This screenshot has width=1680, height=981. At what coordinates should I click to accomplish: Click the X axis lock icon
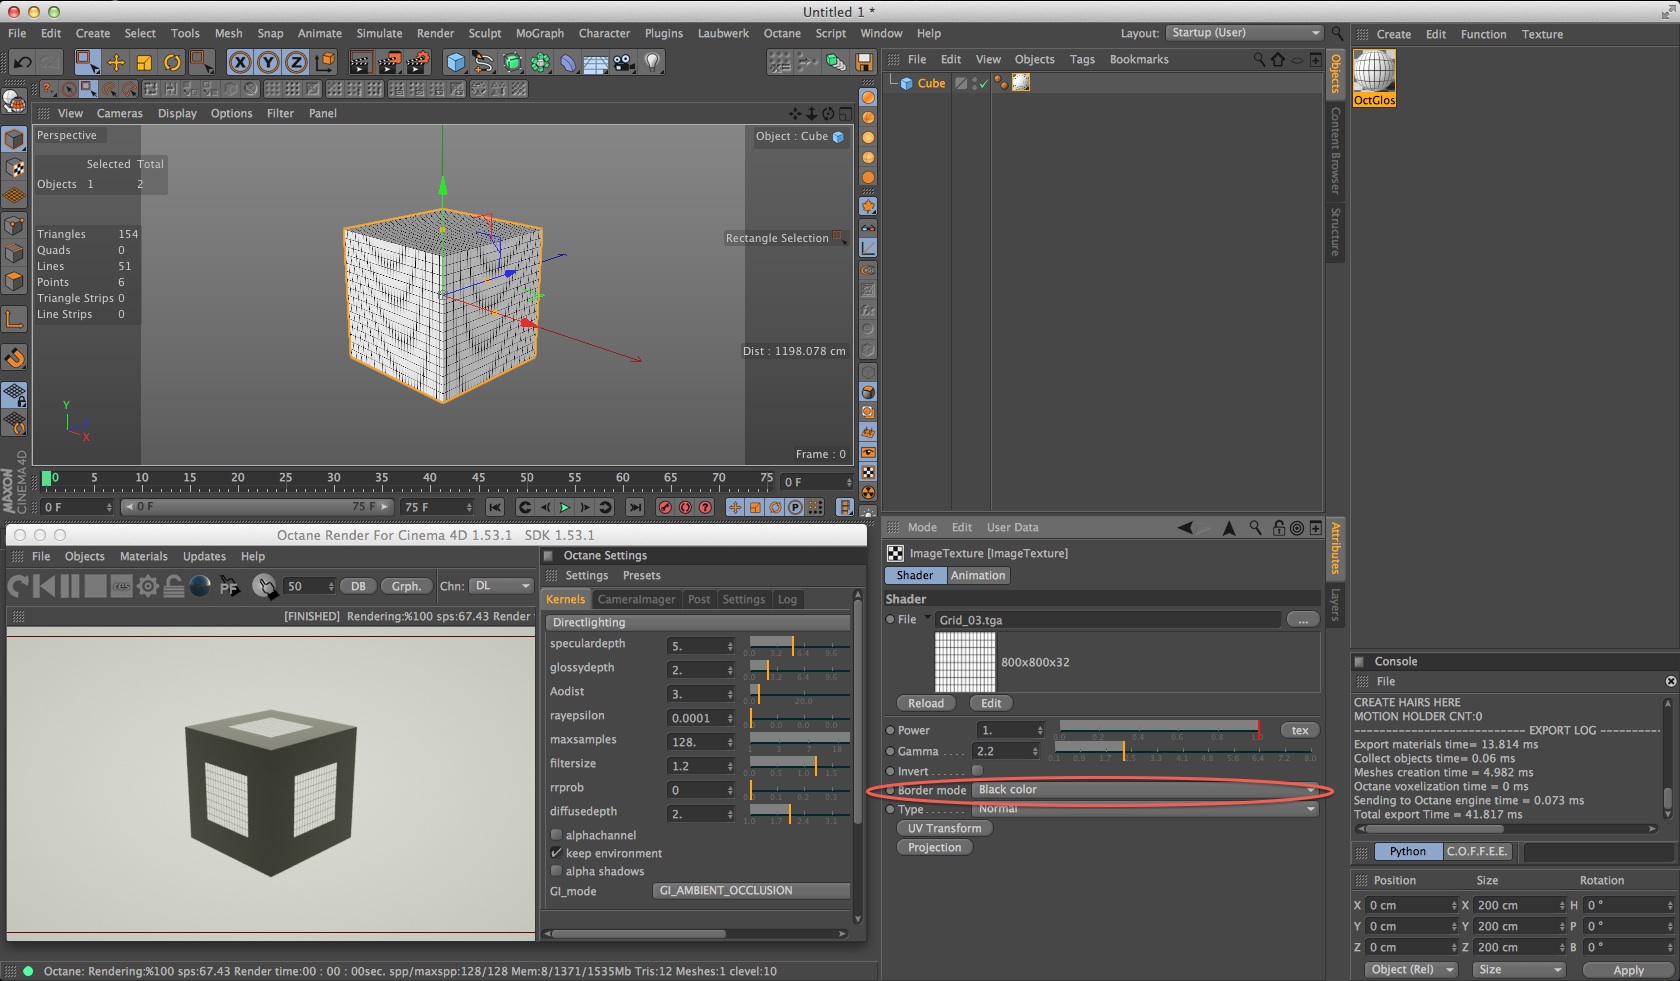(240, 63)
